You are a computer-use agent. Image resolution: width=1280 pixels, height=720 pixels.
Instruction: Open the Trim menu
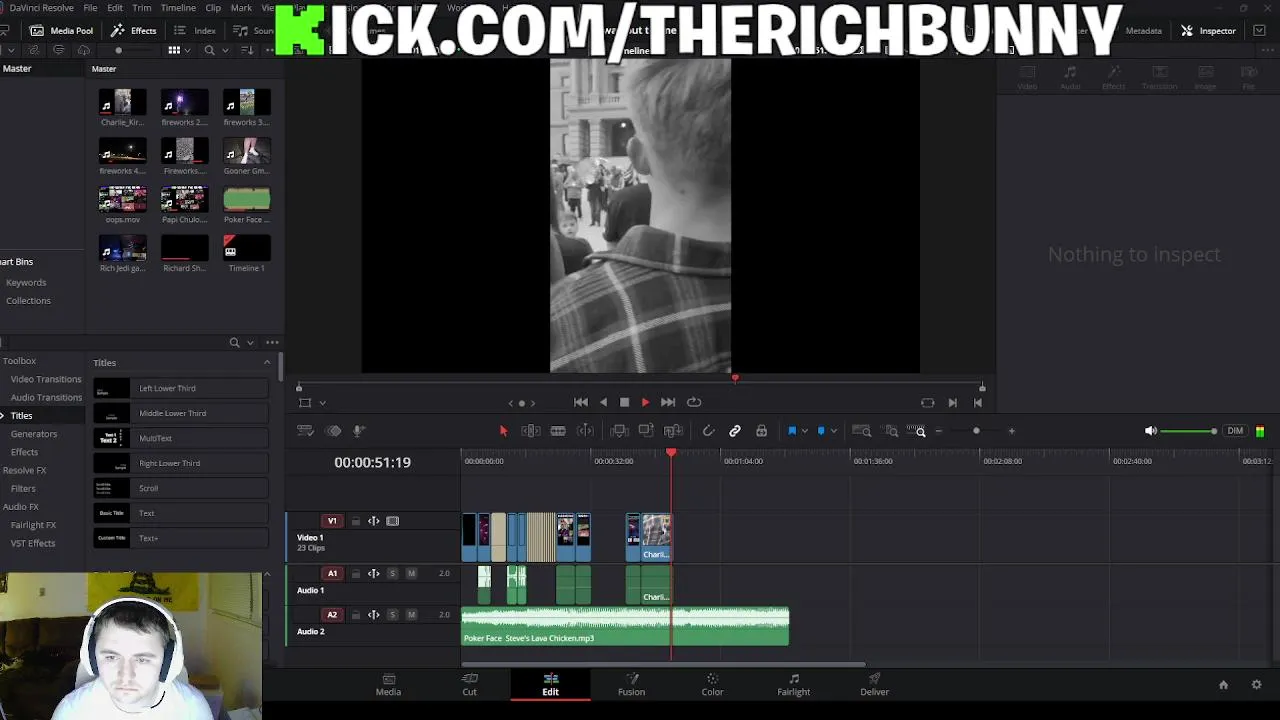point(142,7)
